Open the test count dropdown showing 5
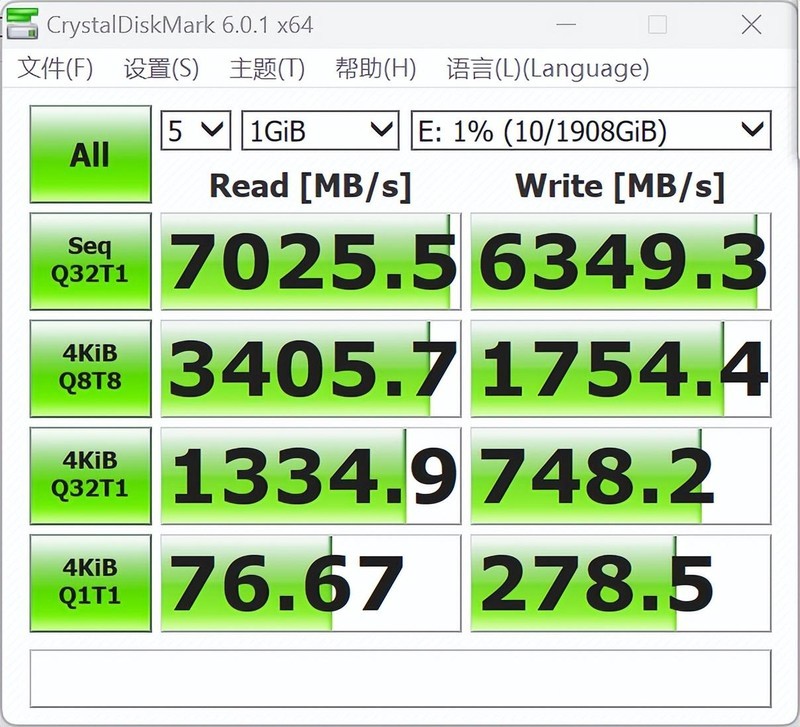The image size is (800, 727). (194, 130)
